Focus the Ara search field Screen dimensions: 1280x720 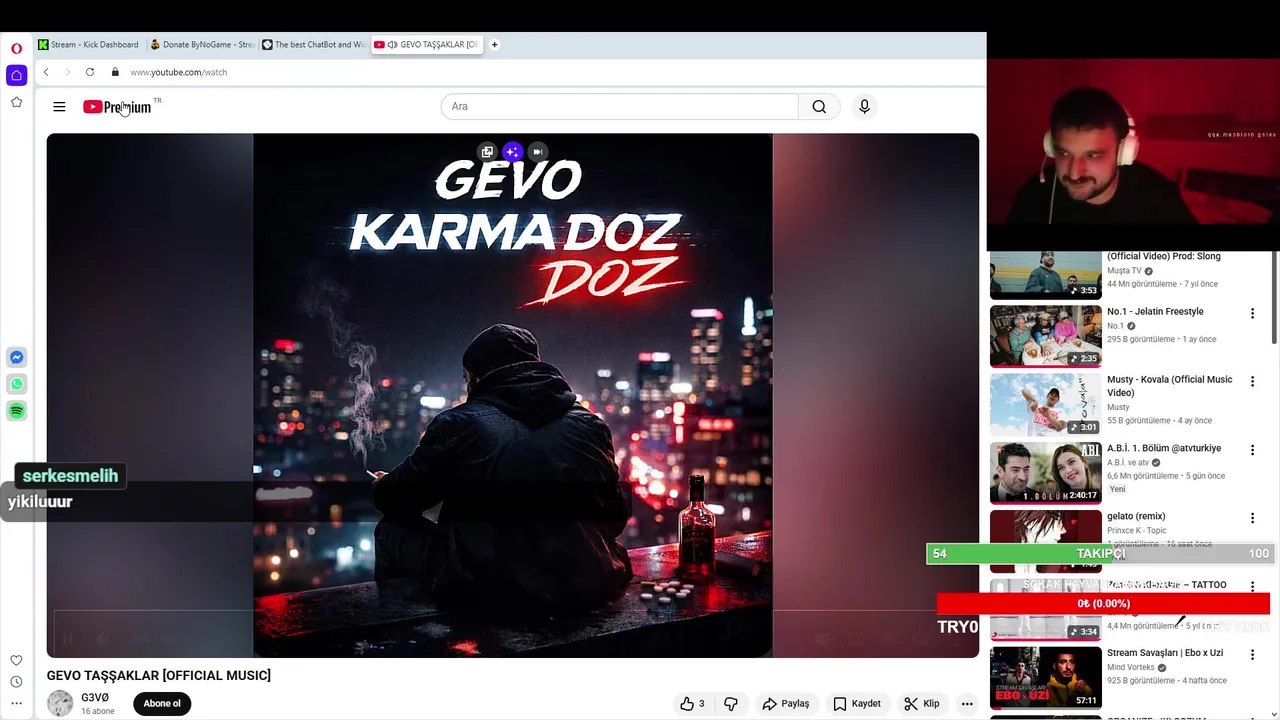point(619,107)
